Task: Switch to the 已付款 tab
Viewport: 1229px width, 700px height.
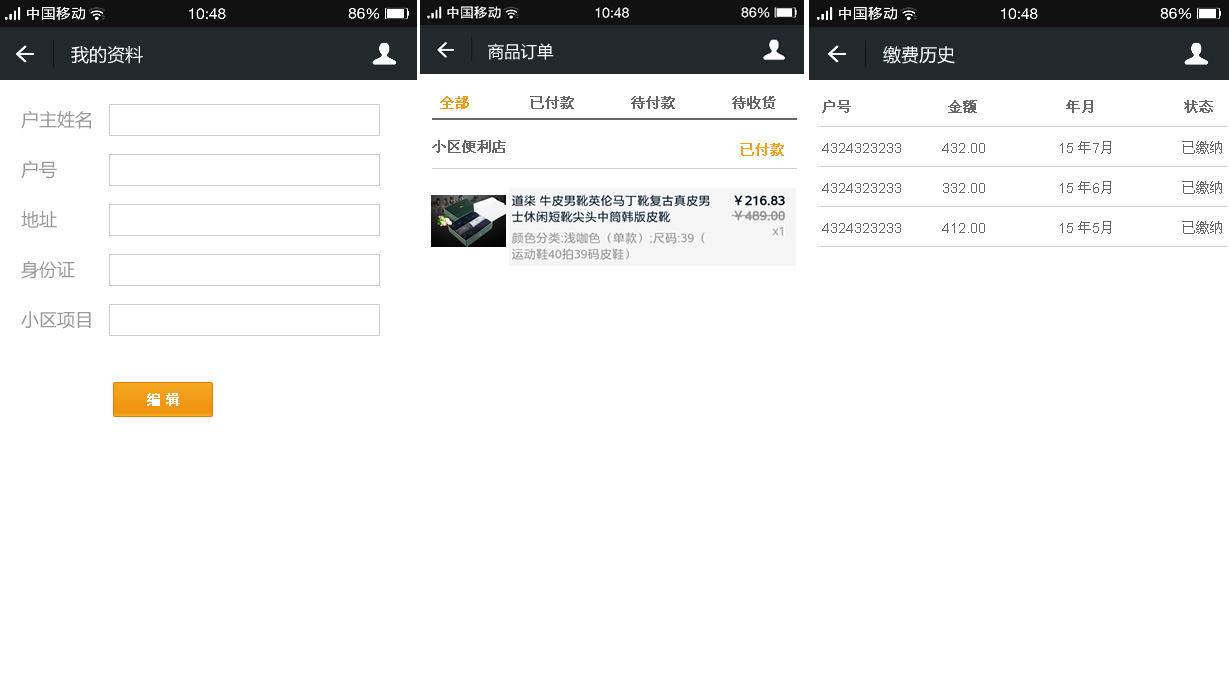Action: [552, 103]
